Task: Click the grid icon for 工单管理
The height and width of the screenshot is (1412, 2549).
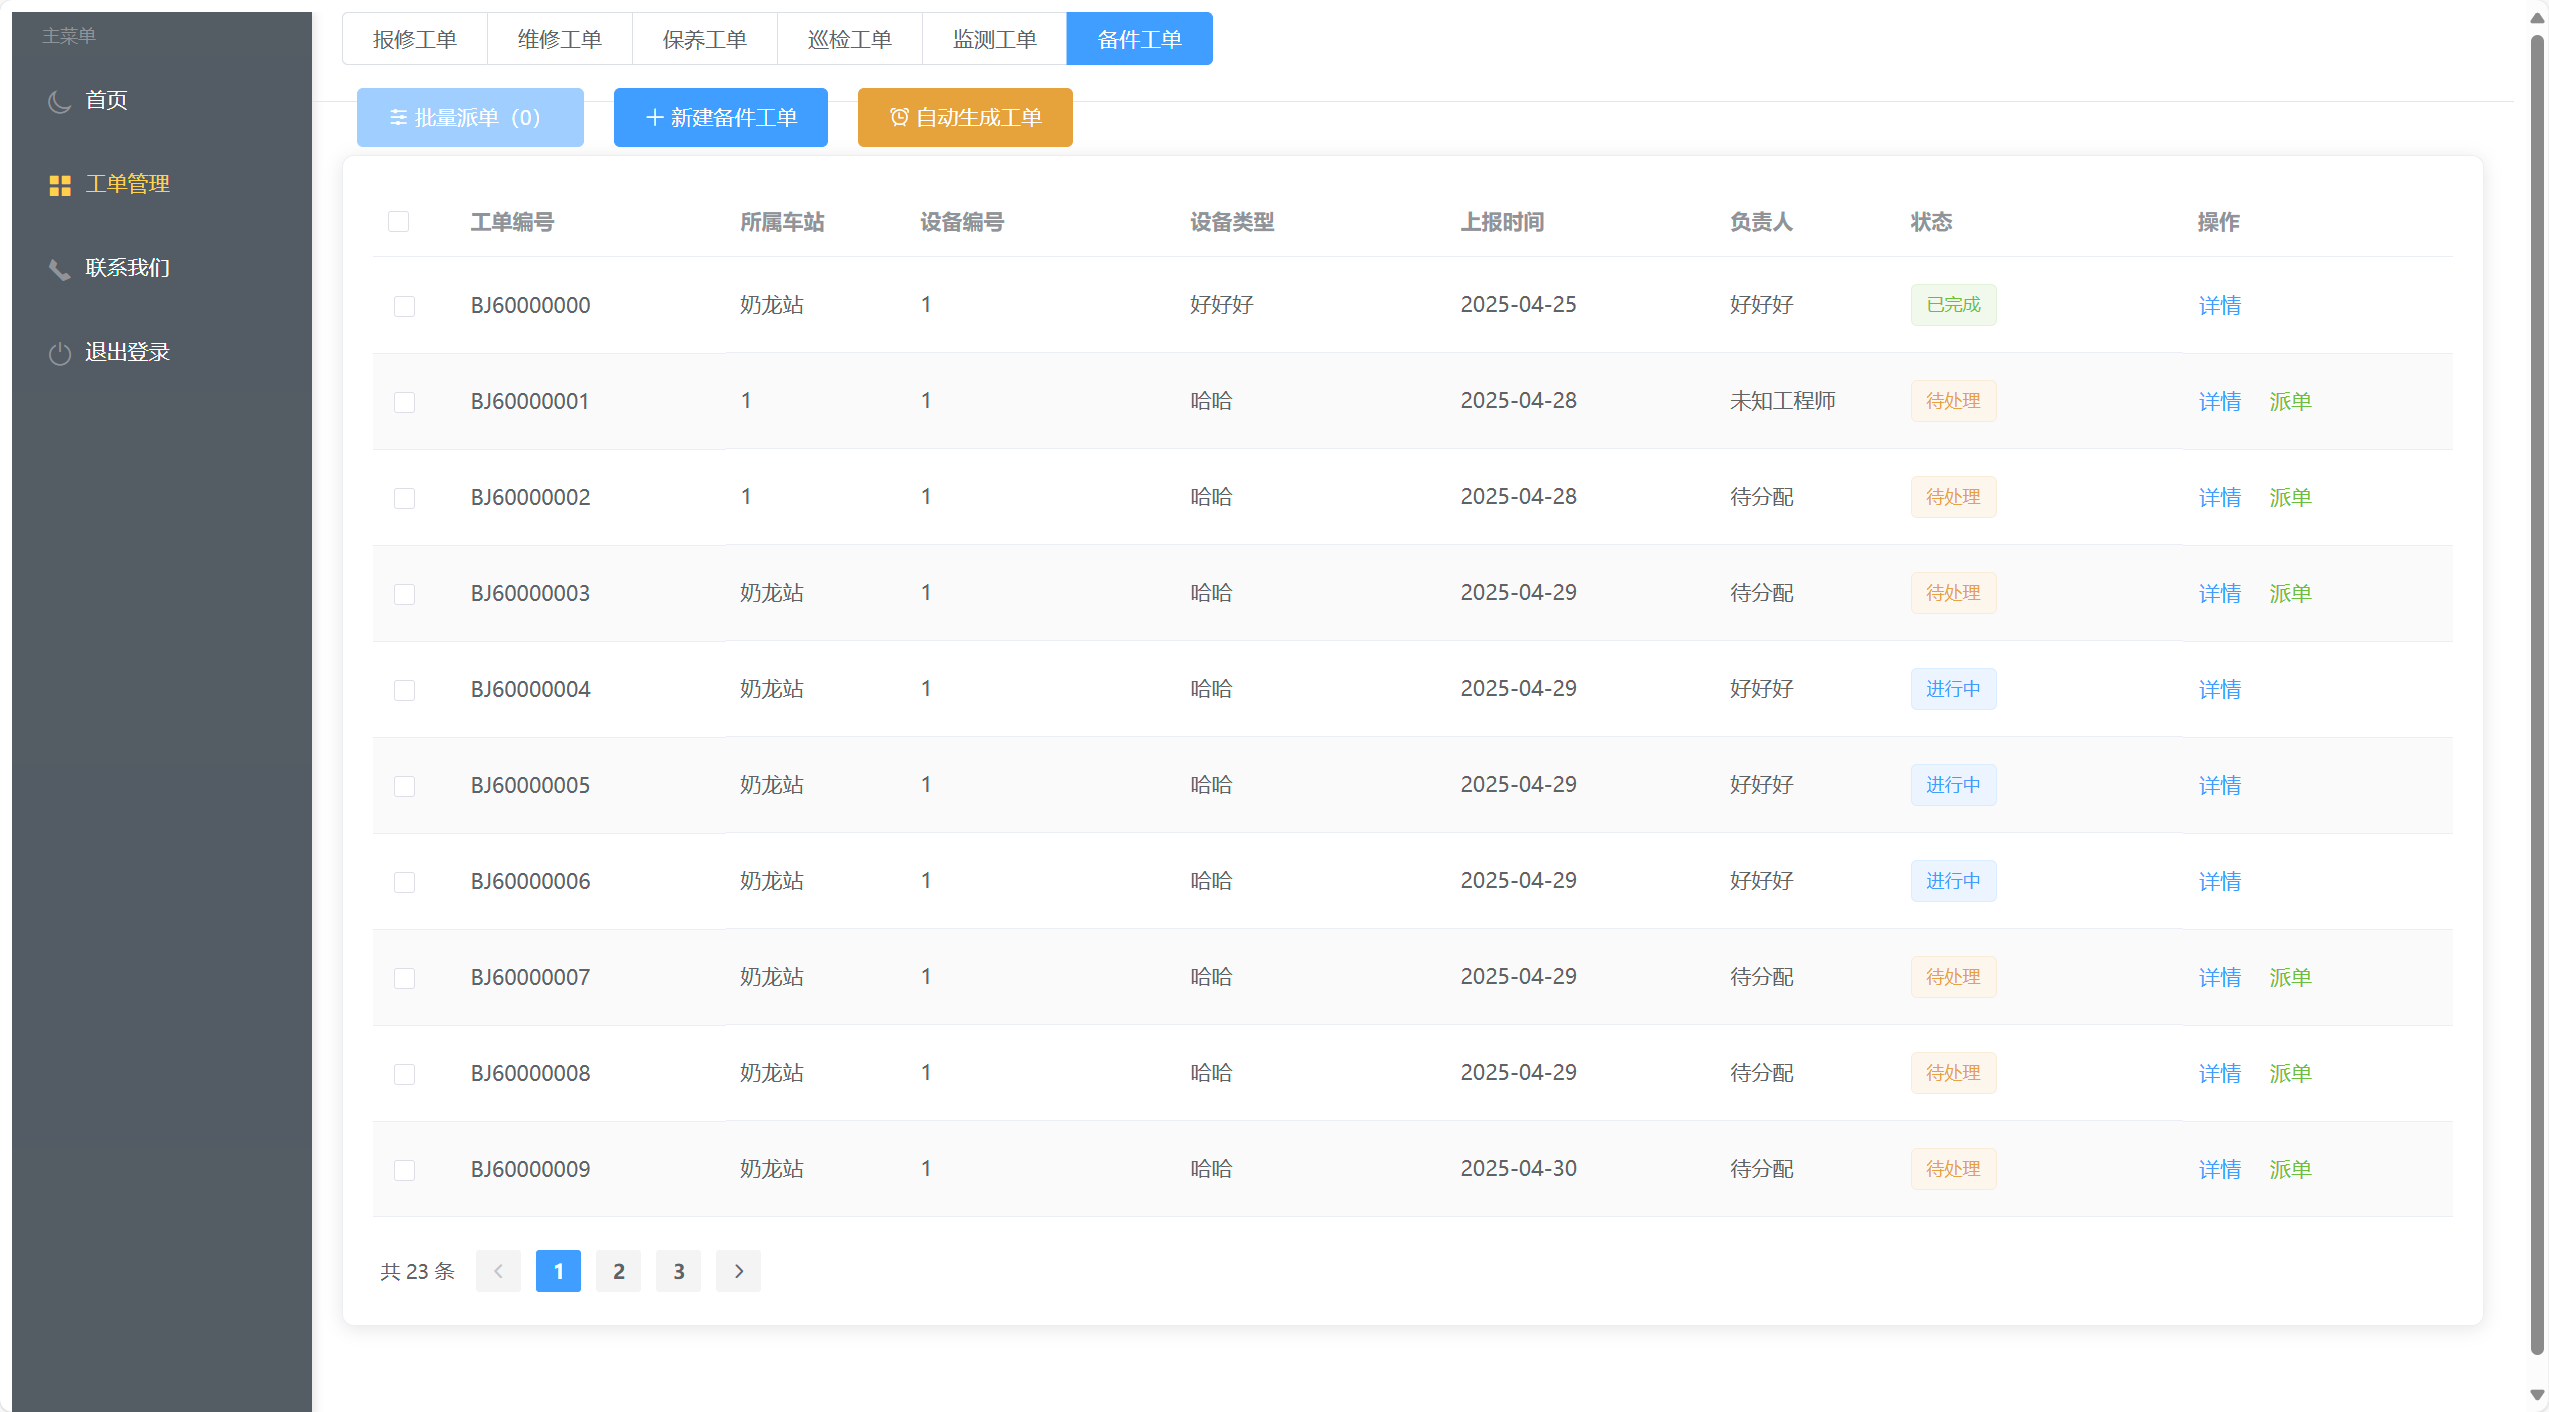Action: pyautogui.click(x=59, y=185)
